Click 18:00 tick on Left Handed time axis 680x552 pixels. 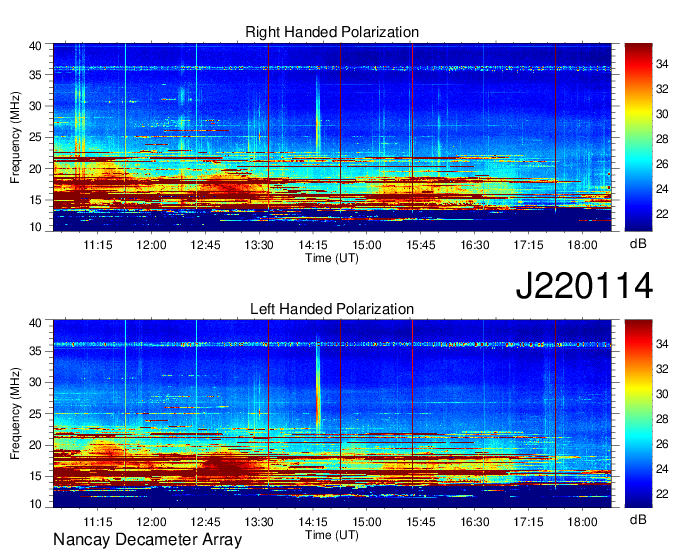582,521
